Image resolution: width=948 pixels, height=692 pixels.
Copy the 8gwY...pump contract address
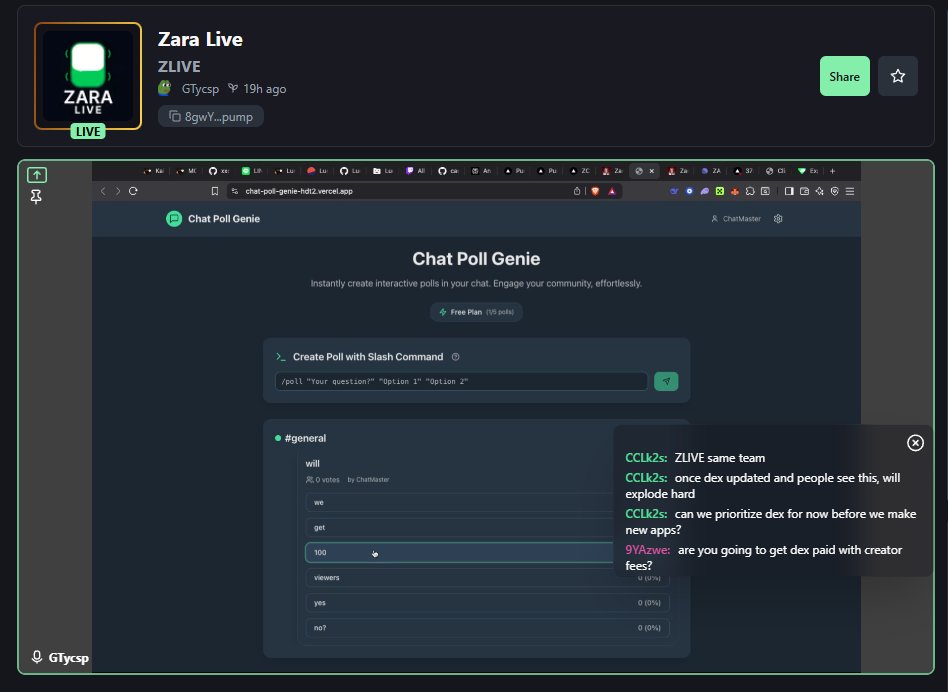point(211,116)
